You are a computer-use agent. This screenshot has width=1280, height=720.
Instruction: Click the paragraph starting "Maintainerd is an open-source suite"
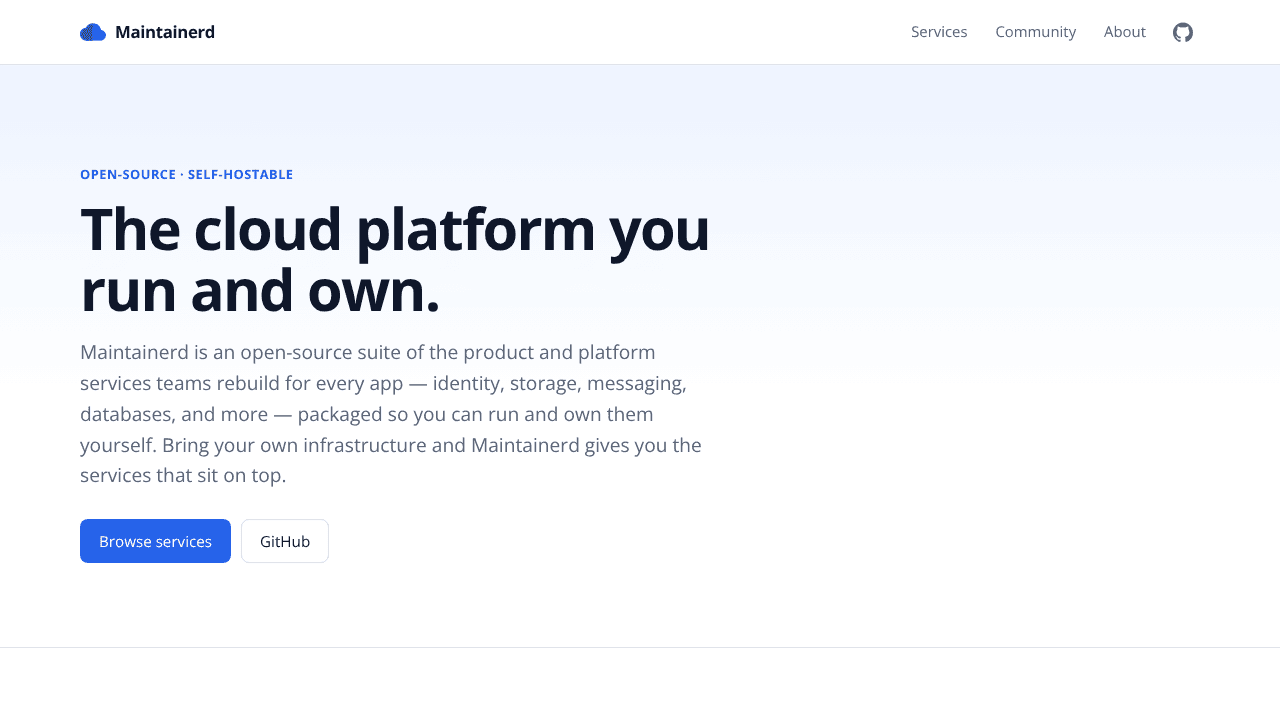392,414
